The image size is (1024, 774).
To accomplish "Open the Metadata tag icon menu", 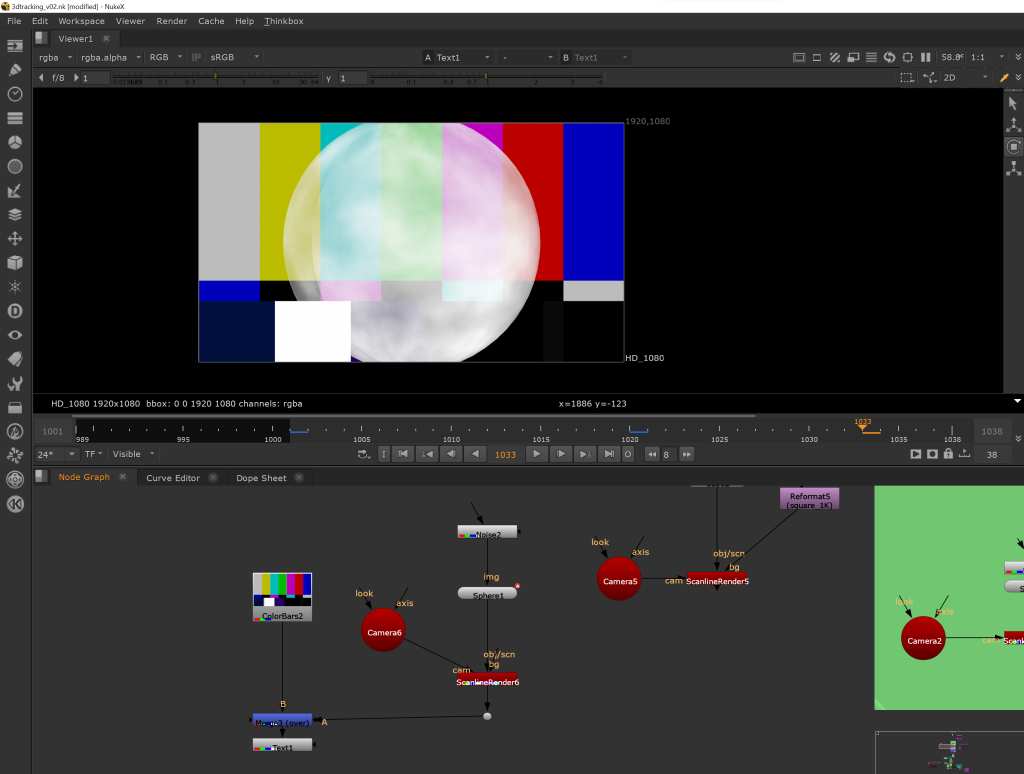I will (15, 359).
